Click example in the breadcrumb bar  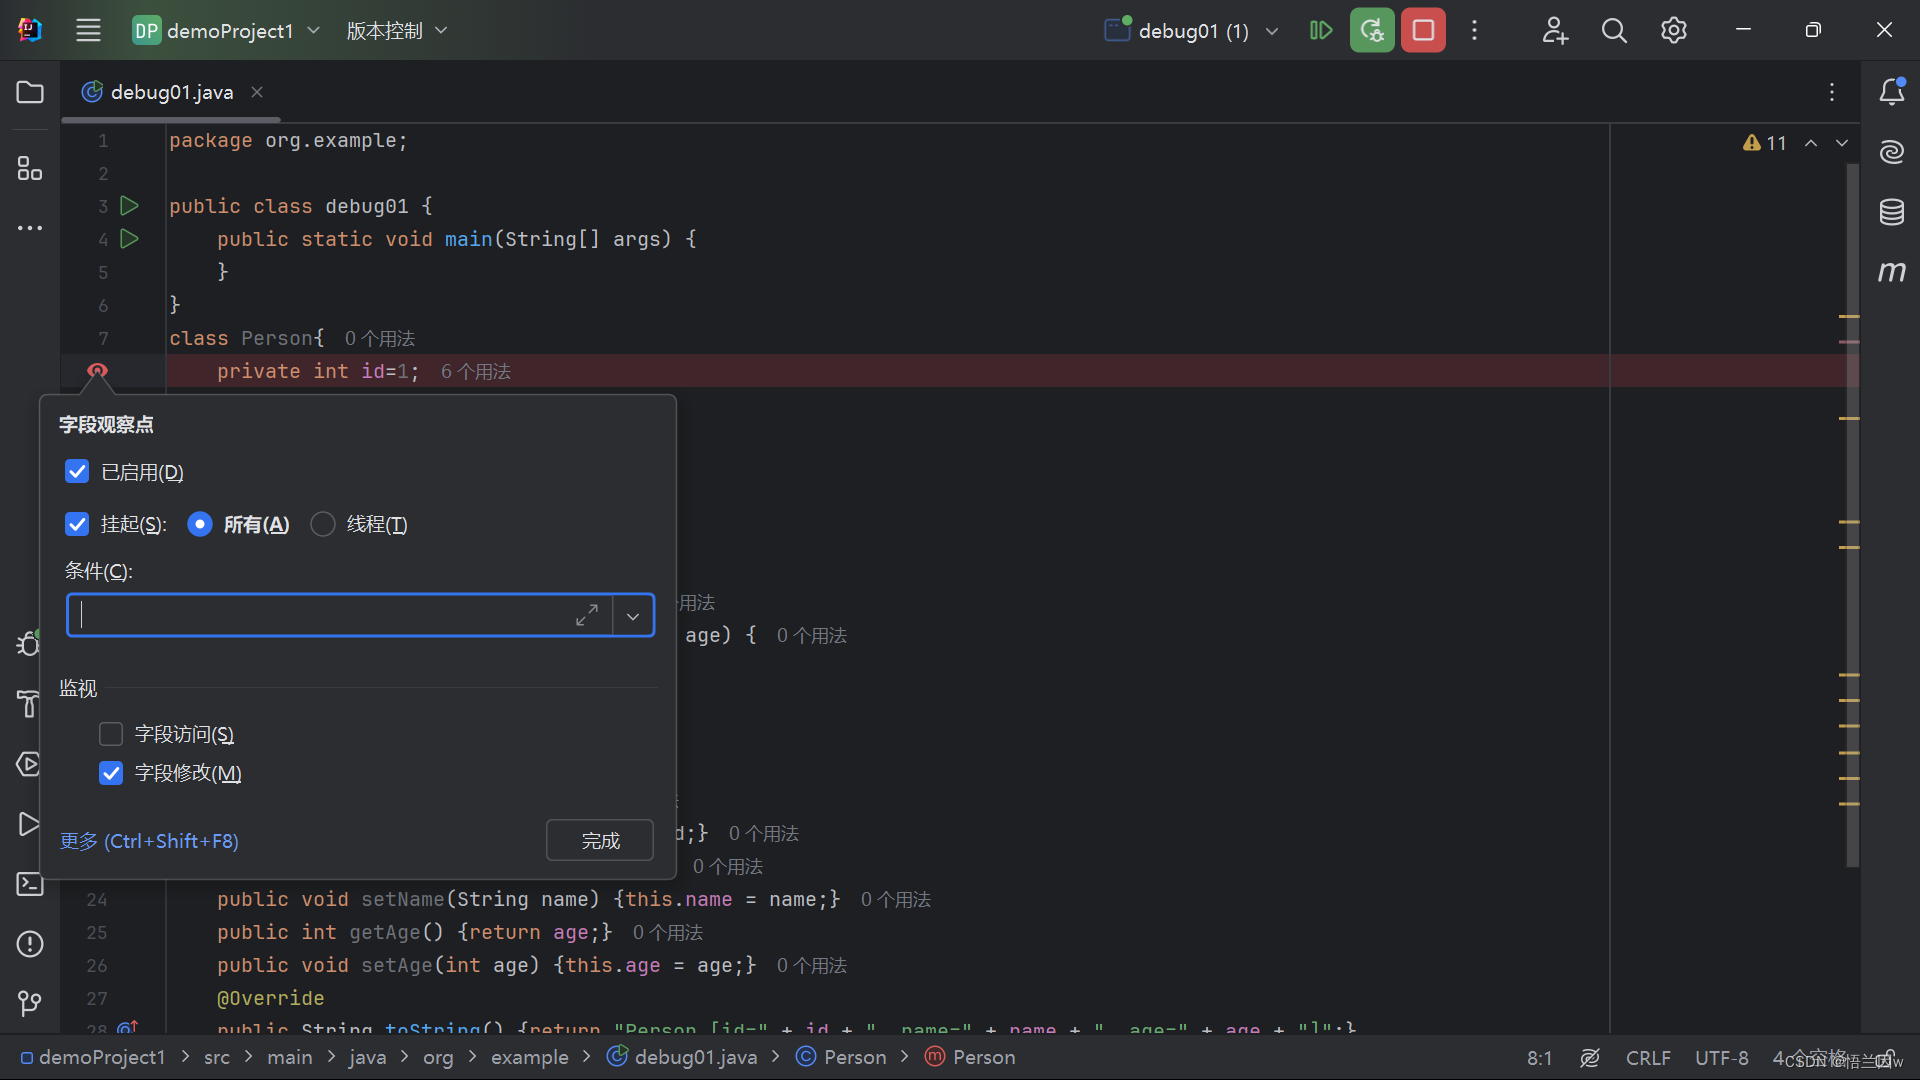click(x=529, y=1057)
